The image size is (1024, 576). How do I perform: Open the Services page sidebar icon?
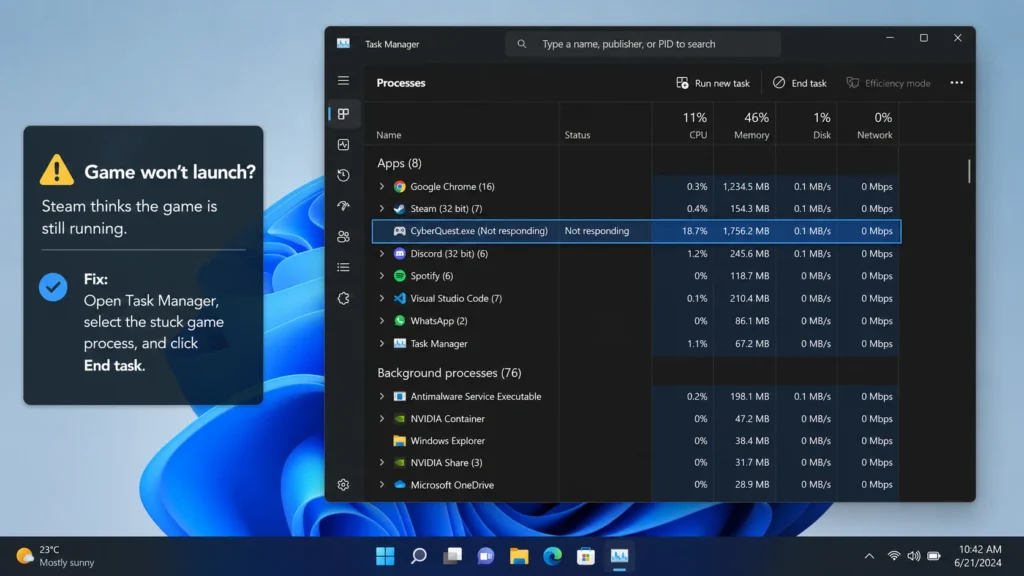(x=343, y=298)
